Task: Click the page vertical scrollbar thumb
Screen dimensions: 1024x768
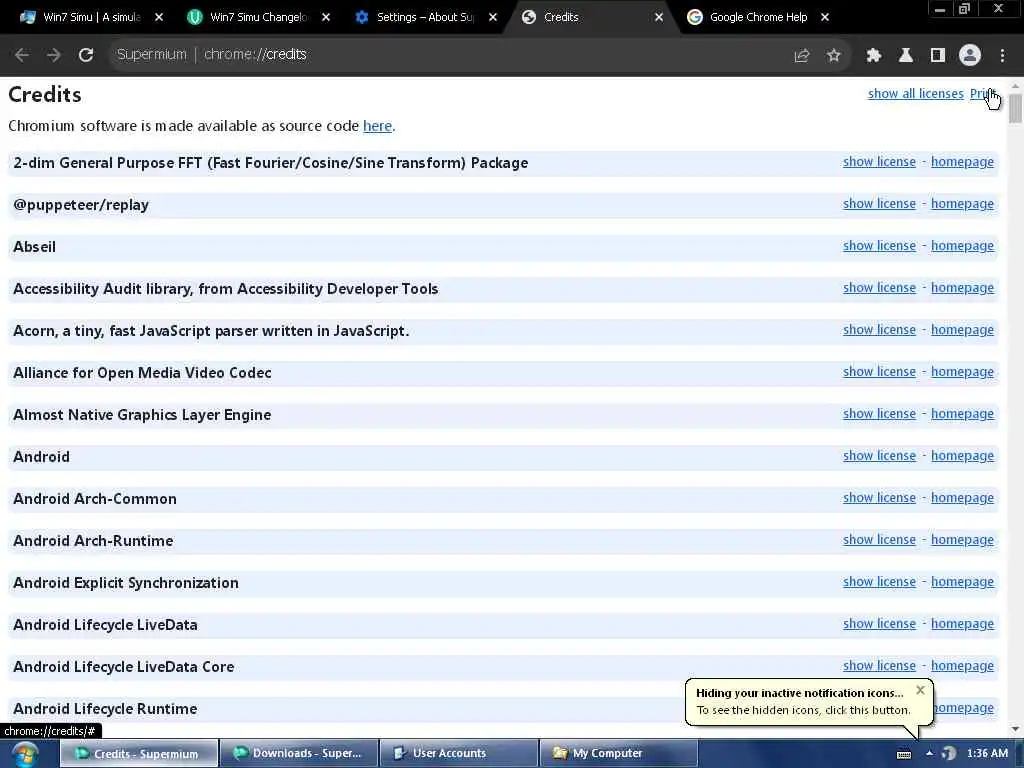Action: 1015,108
